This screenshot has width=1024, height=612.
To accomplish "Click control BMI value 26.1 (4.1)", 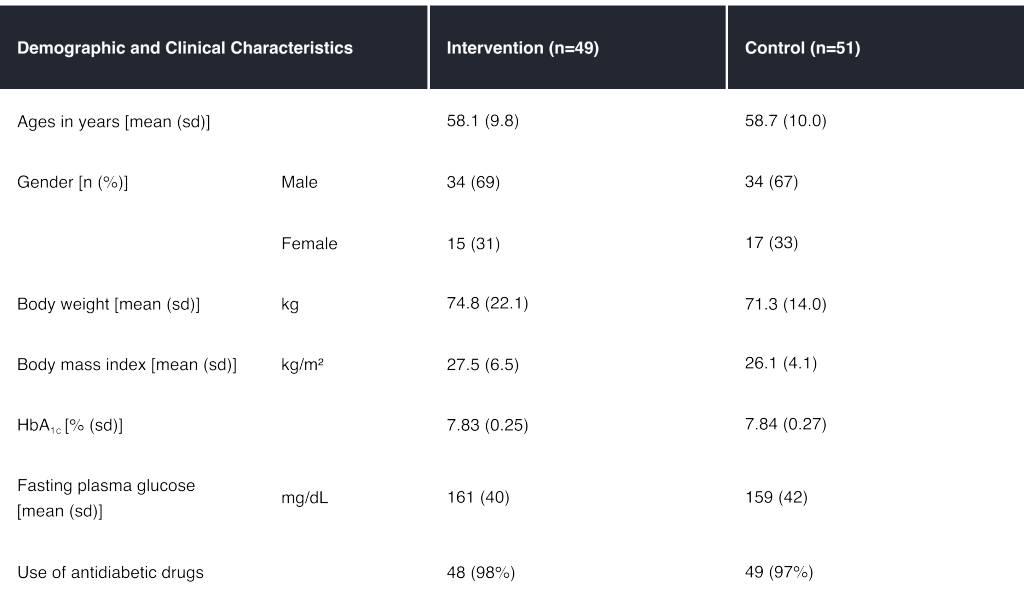I will click(x=781, y=365).
